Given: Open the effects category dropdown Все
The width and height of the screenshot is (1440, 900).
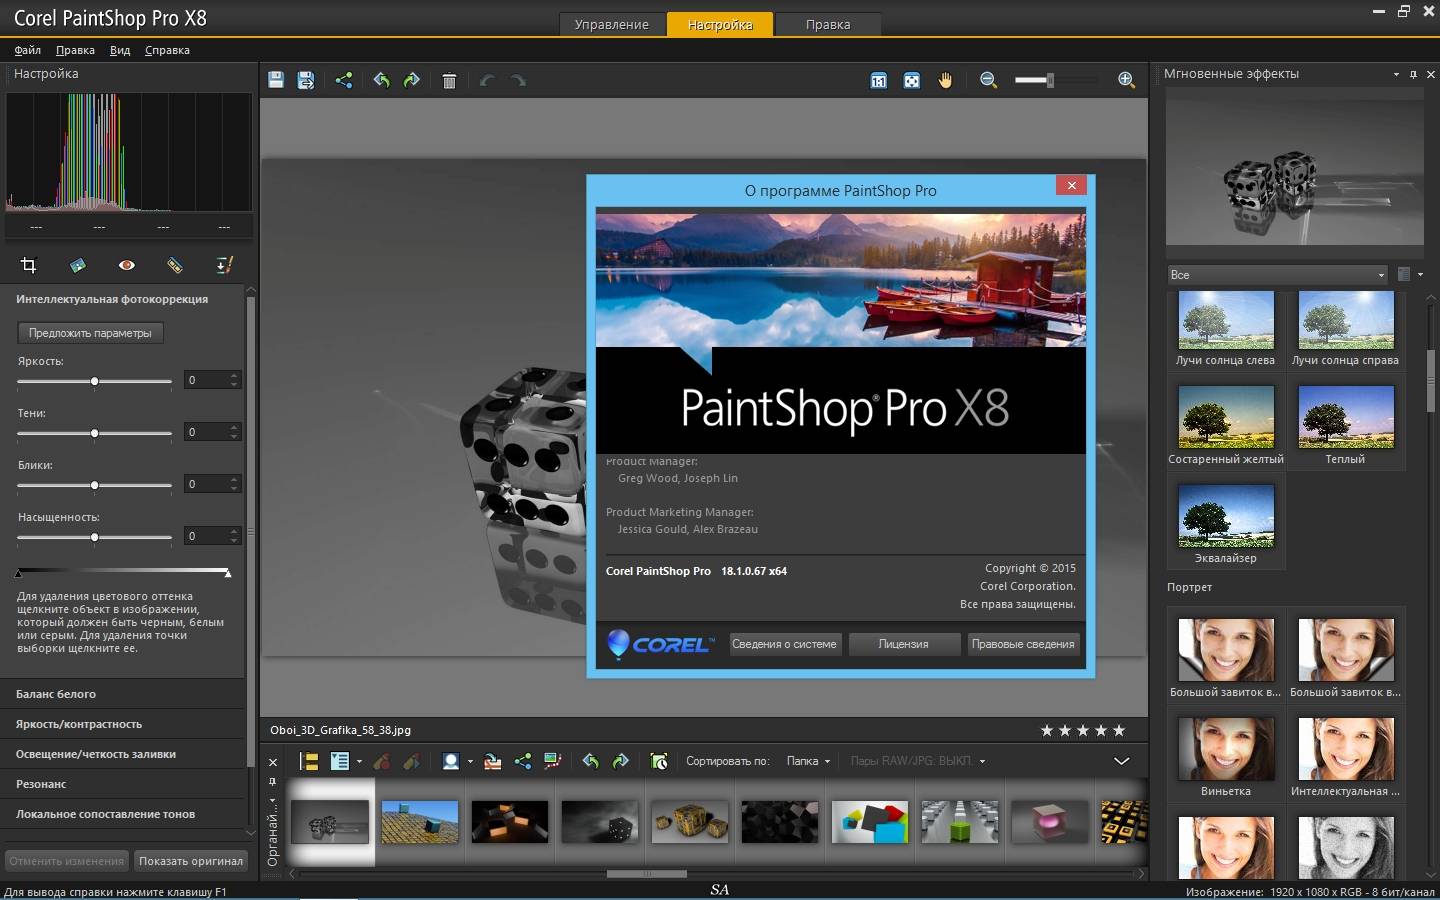Looking at the screenshot, I should point(1277,274).
